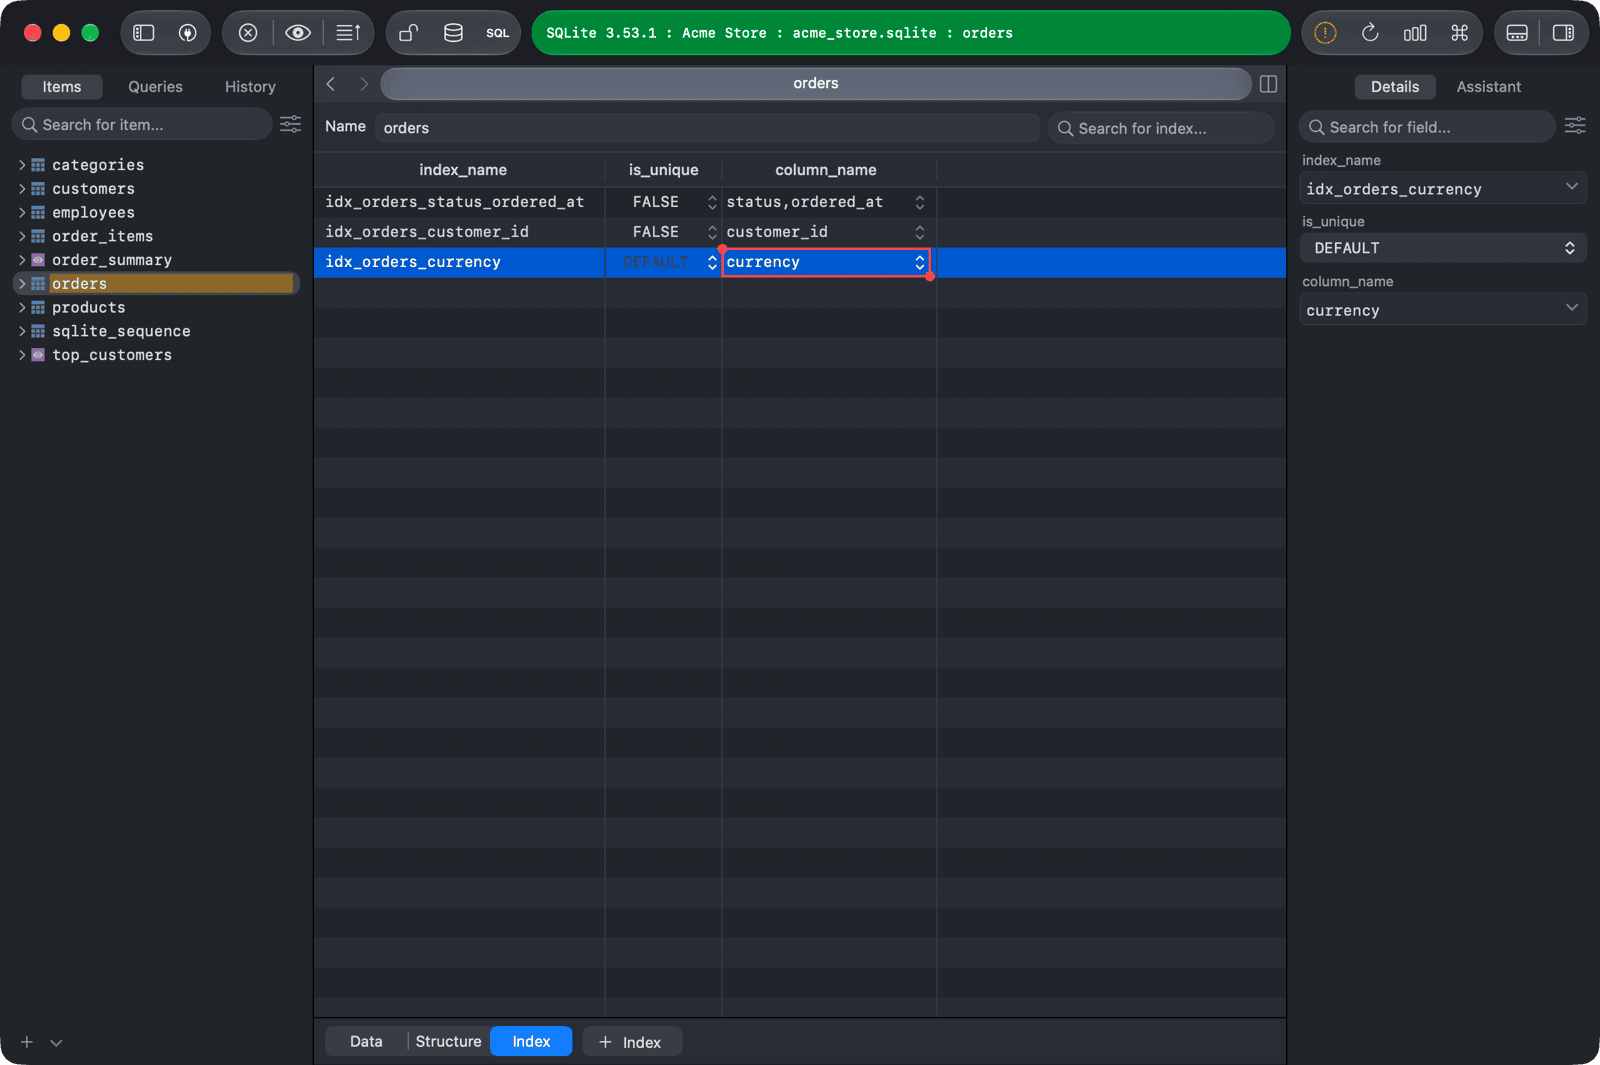1600x1065 pixels.
Task: Open the database cylinder icon
Action: (x=453, y=33)
